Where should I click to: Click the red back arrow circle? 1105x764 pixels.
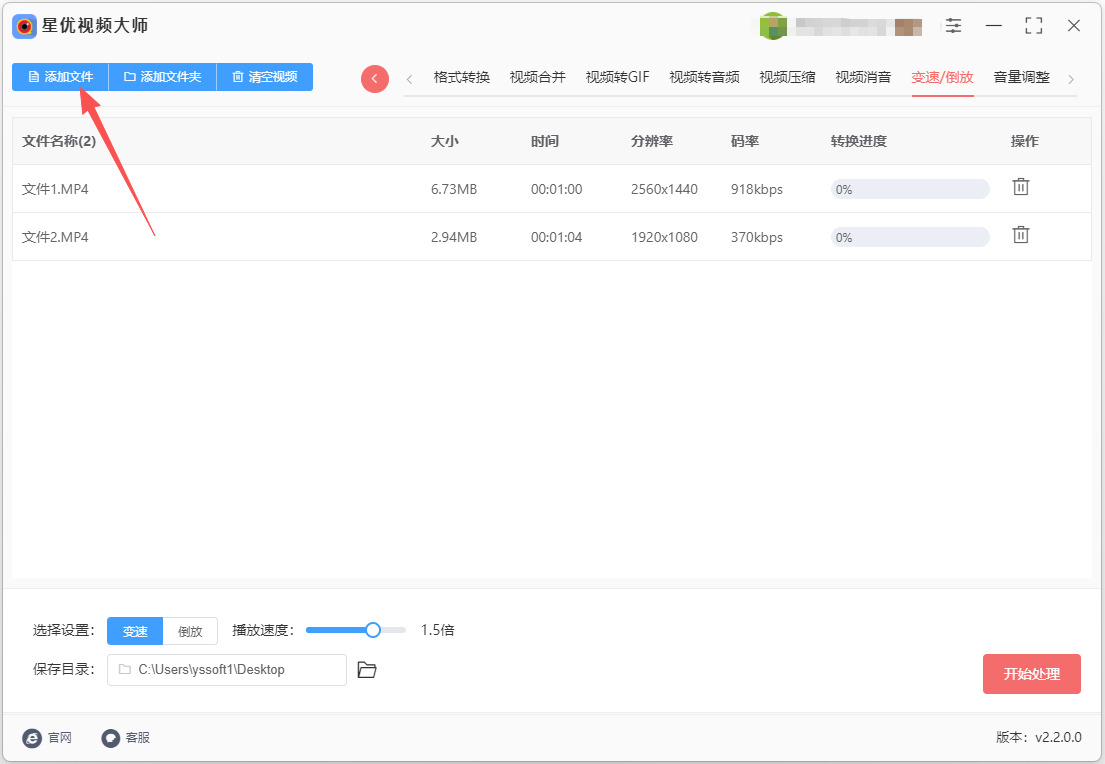(x=375, y=79)
